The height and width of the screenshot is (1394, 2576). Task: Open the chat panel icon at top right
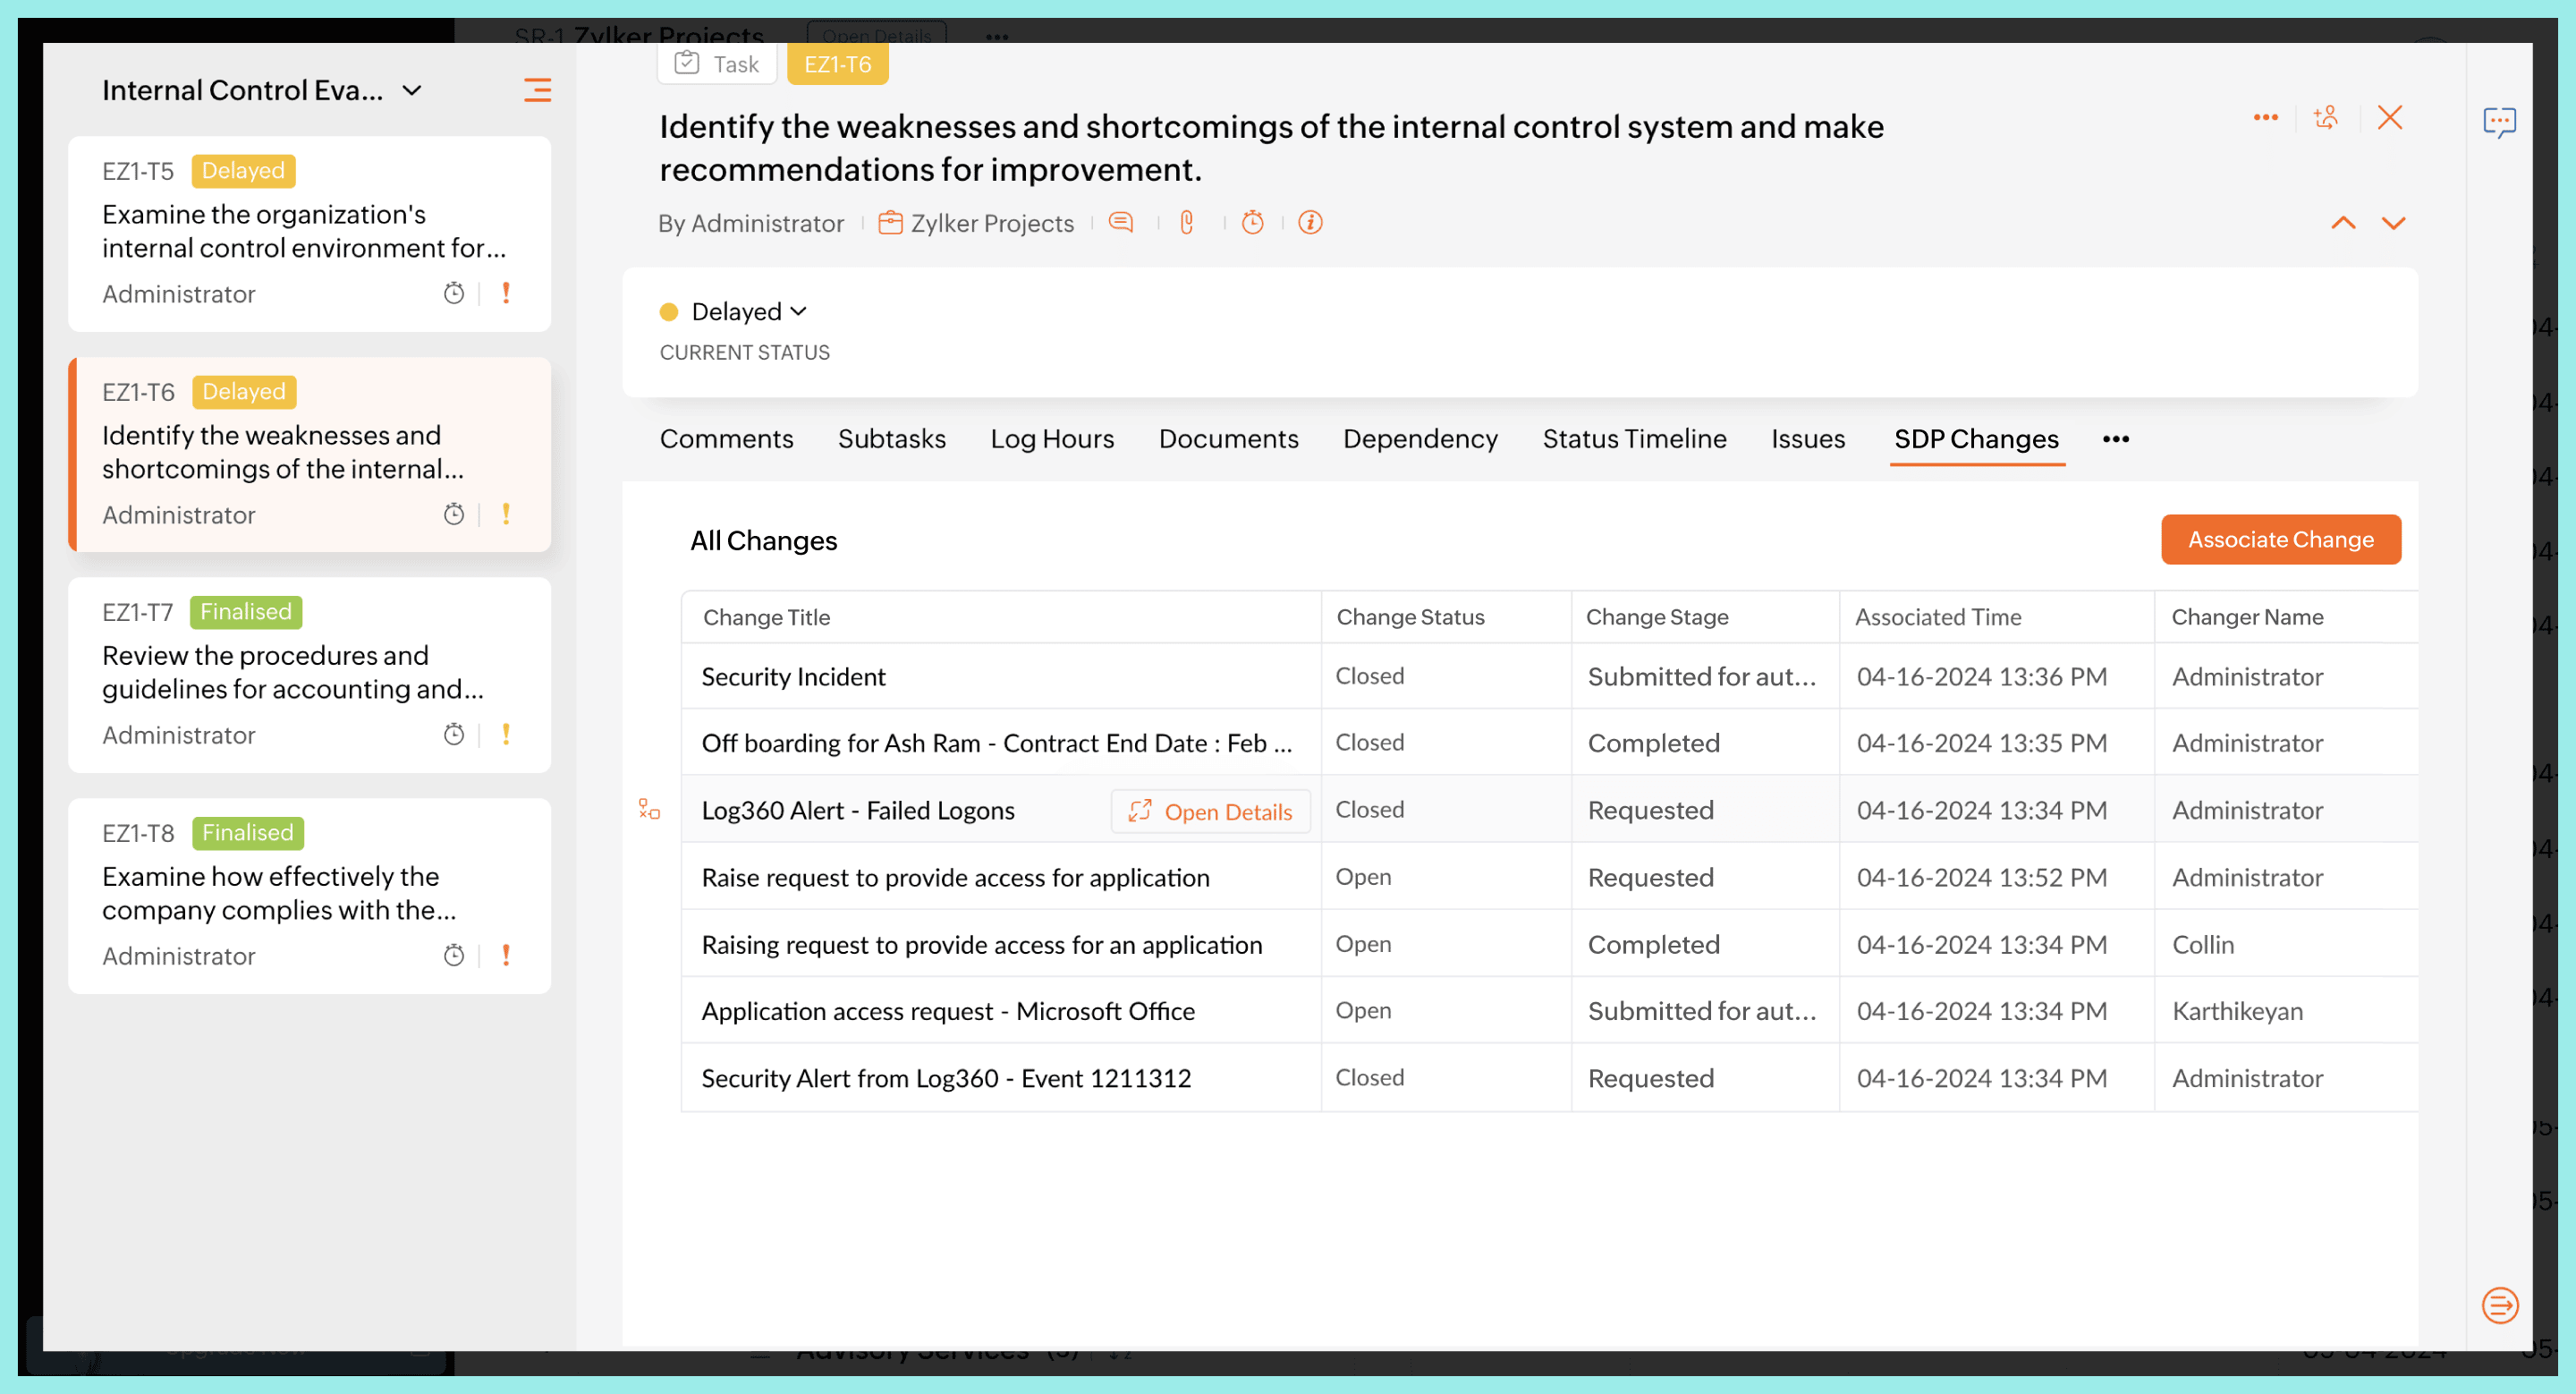tap(2499, 122)
